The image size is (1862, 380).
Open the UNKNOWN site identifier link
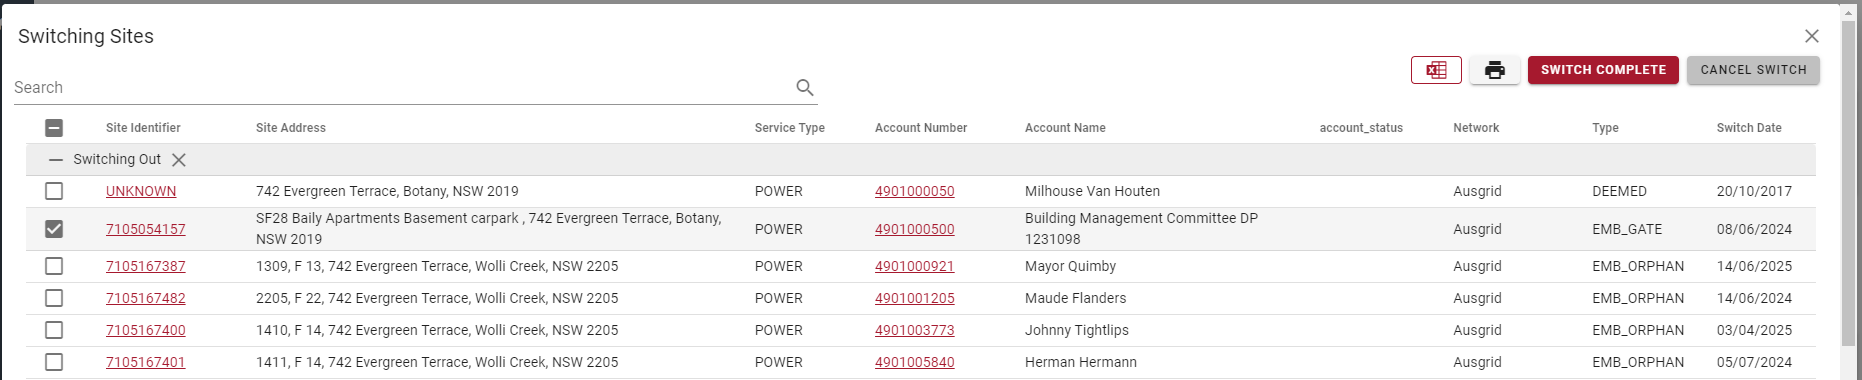click(x=141, y=191)
